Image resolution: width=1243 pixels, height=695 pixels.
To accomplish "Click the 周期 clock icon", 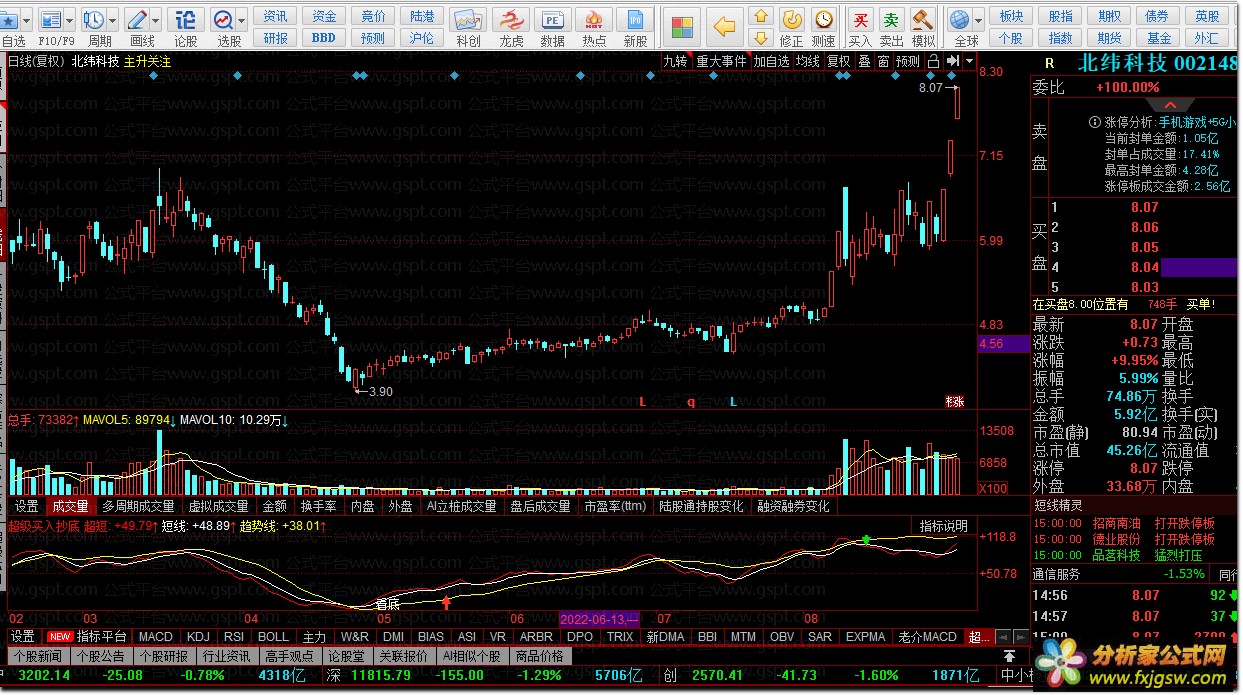I will (94, 18).
